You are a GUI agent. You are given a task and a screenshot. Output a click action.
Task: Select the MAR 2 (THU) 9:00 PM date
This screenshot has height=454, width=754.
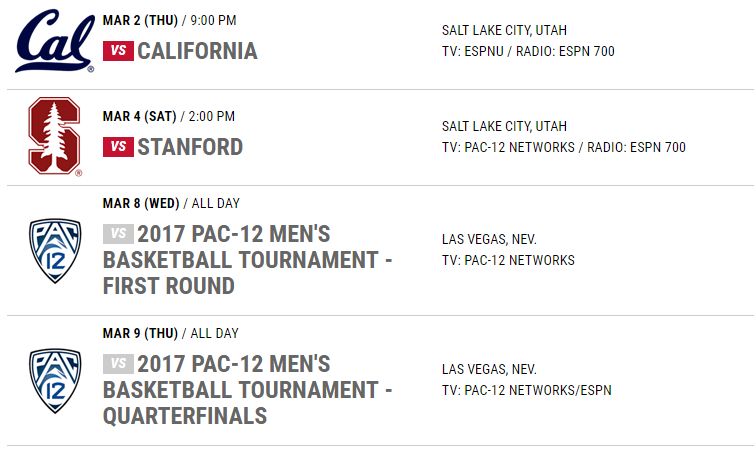pos(169,21)
